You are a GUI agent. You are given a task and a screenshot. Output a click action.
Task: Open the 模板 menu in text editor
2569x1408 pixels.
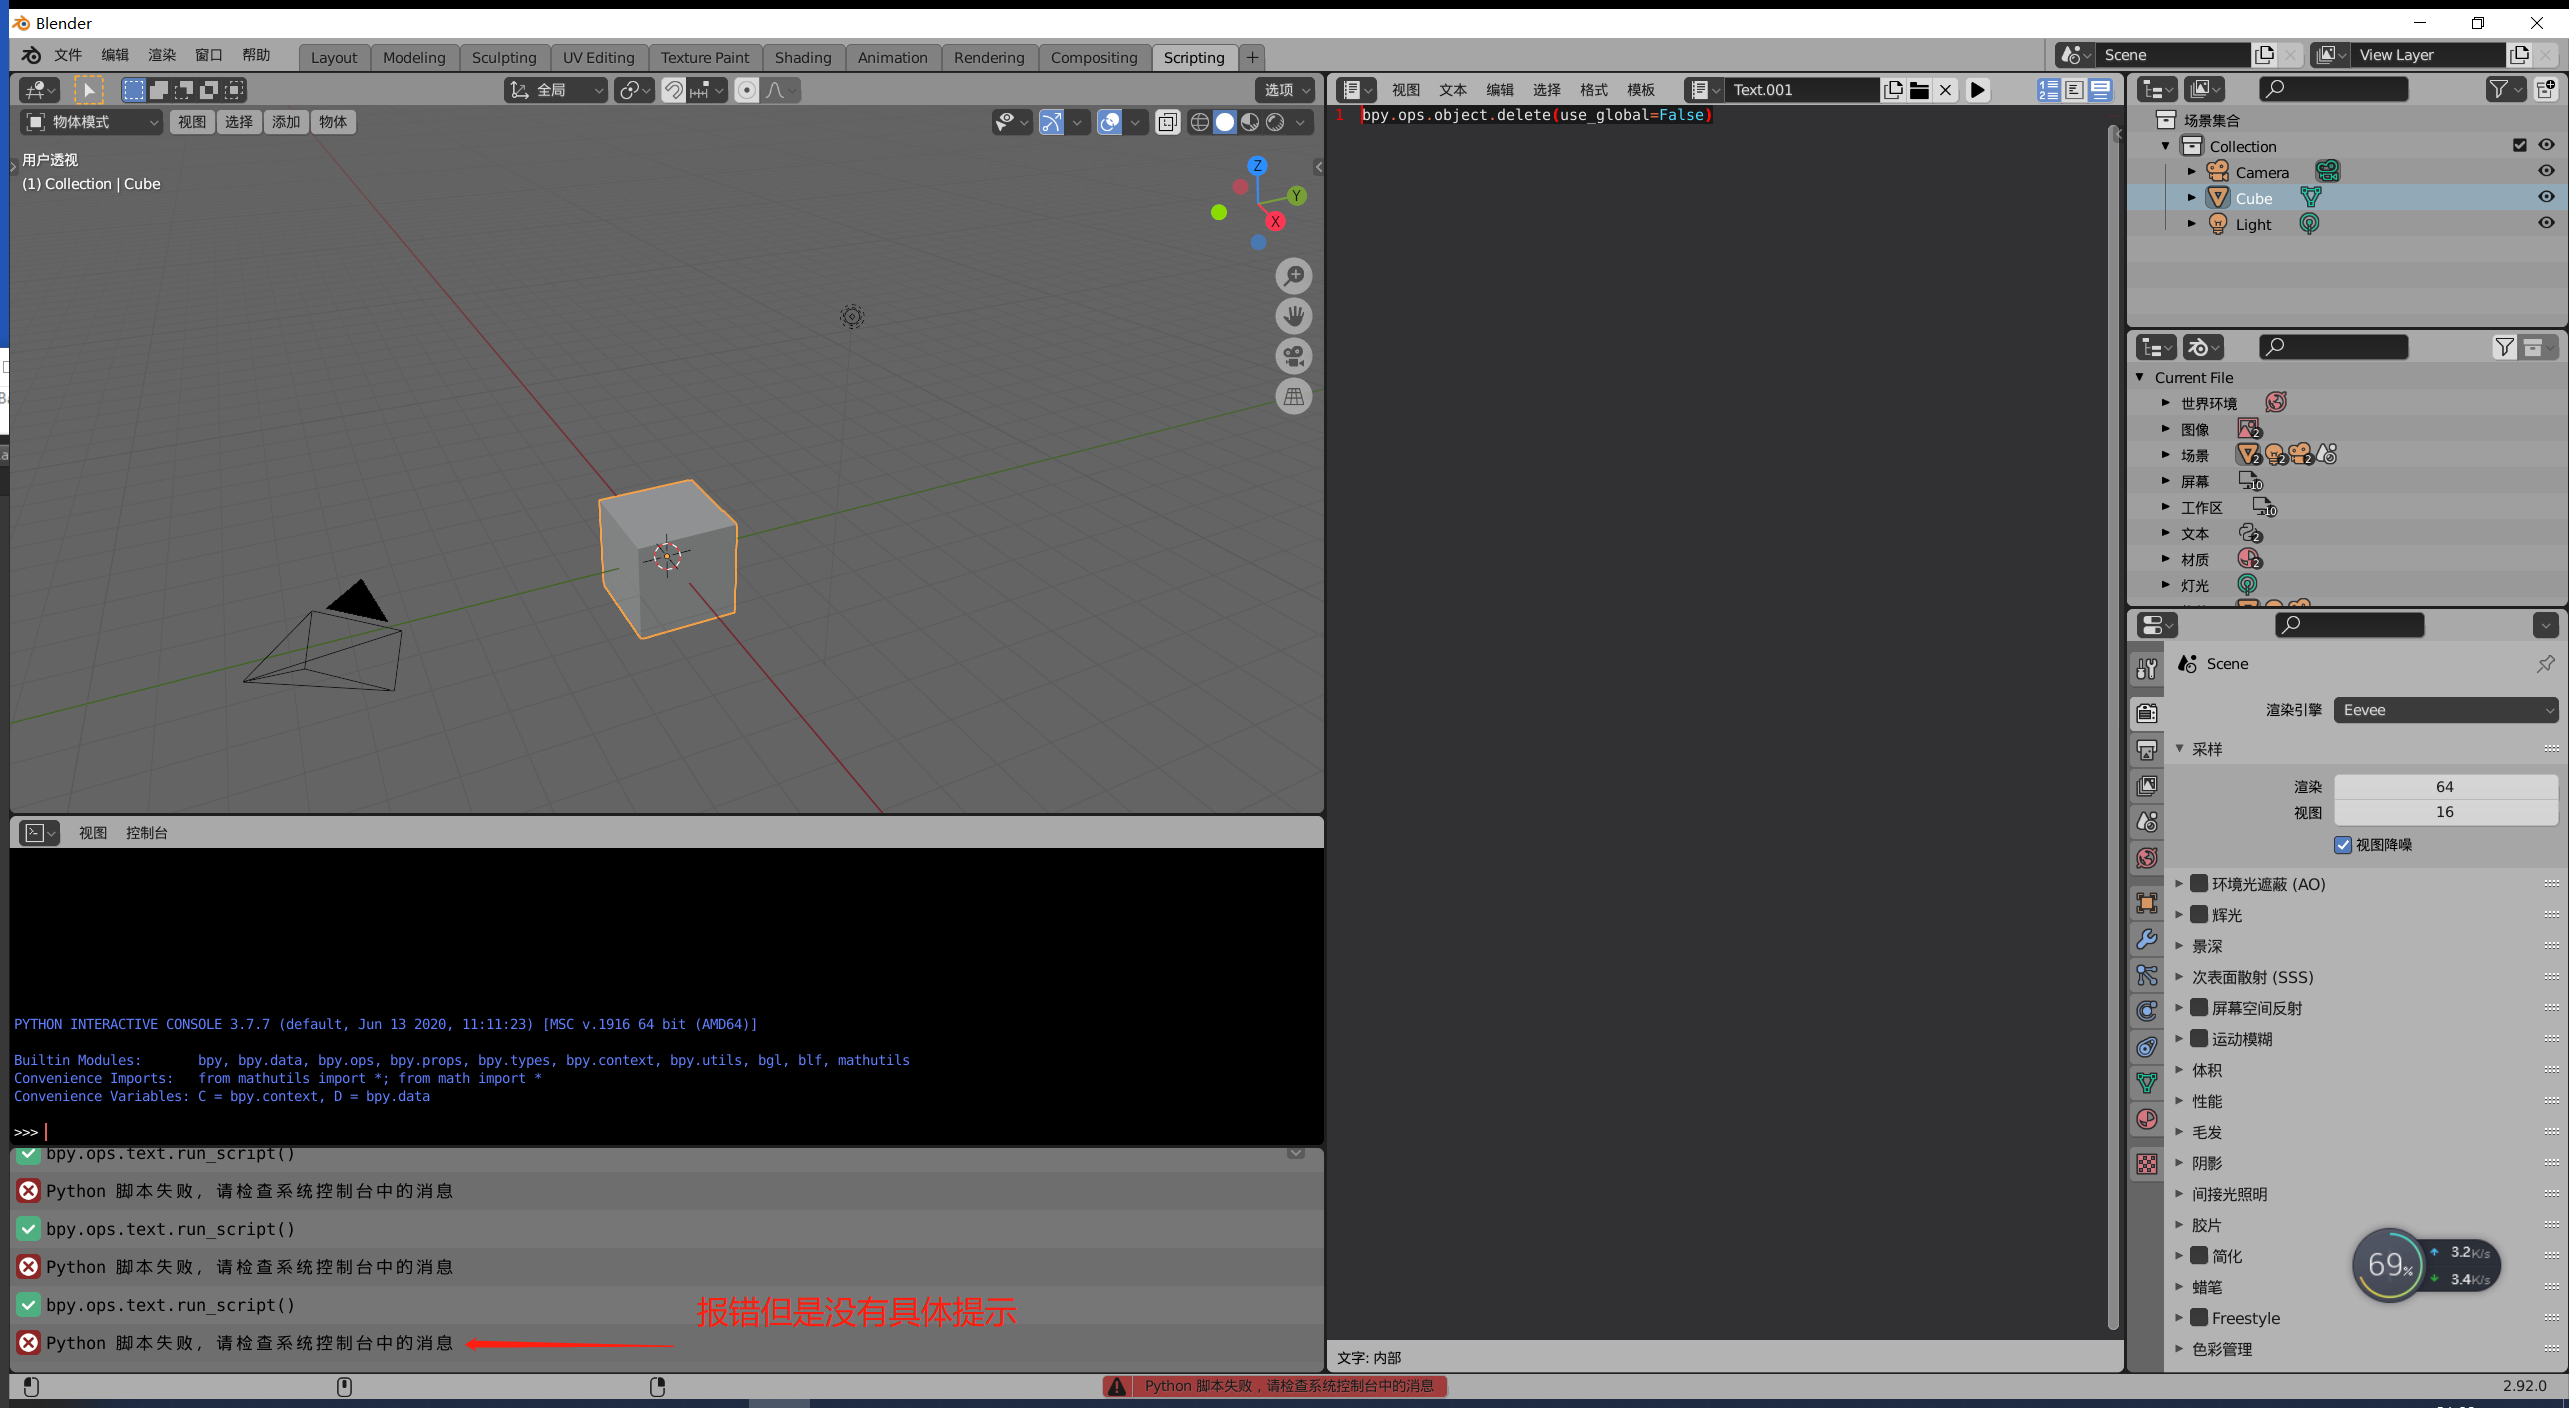pyautogui.click(x=1640, y=90)
